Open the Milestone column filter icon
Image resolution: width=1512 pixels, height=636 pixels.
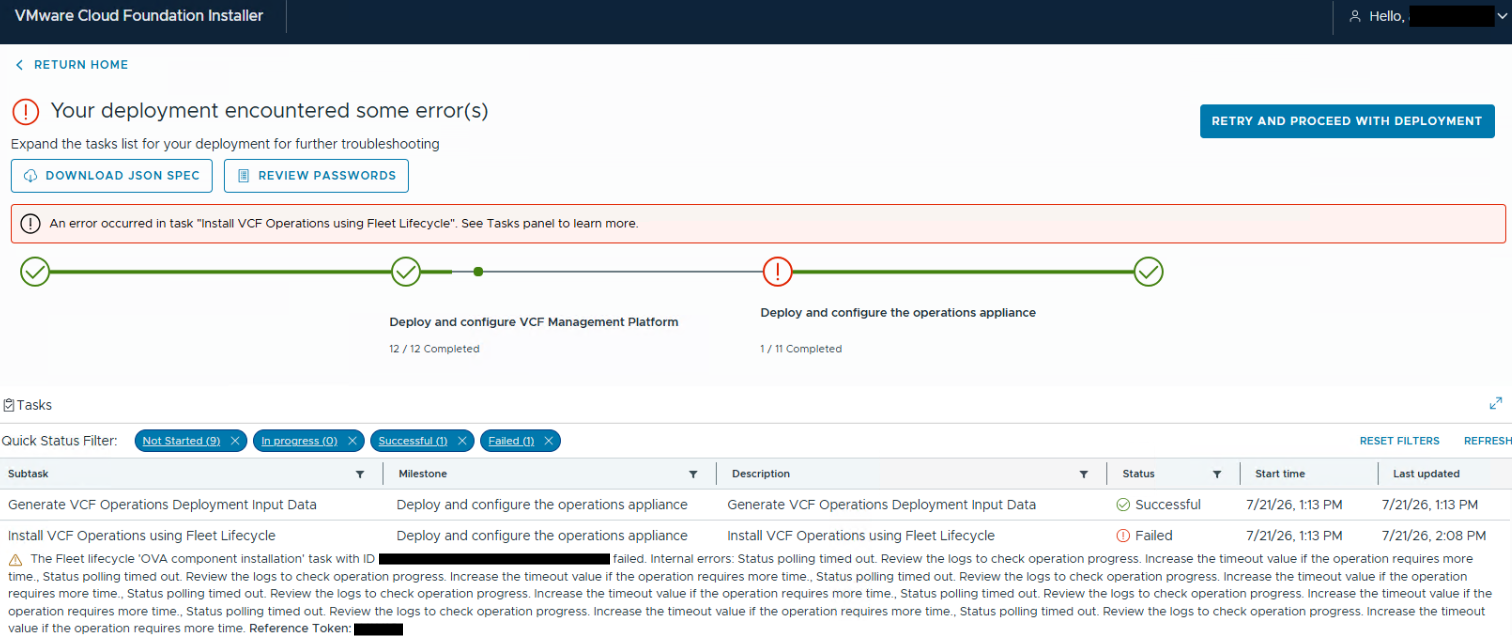click(x=693, y=474)
